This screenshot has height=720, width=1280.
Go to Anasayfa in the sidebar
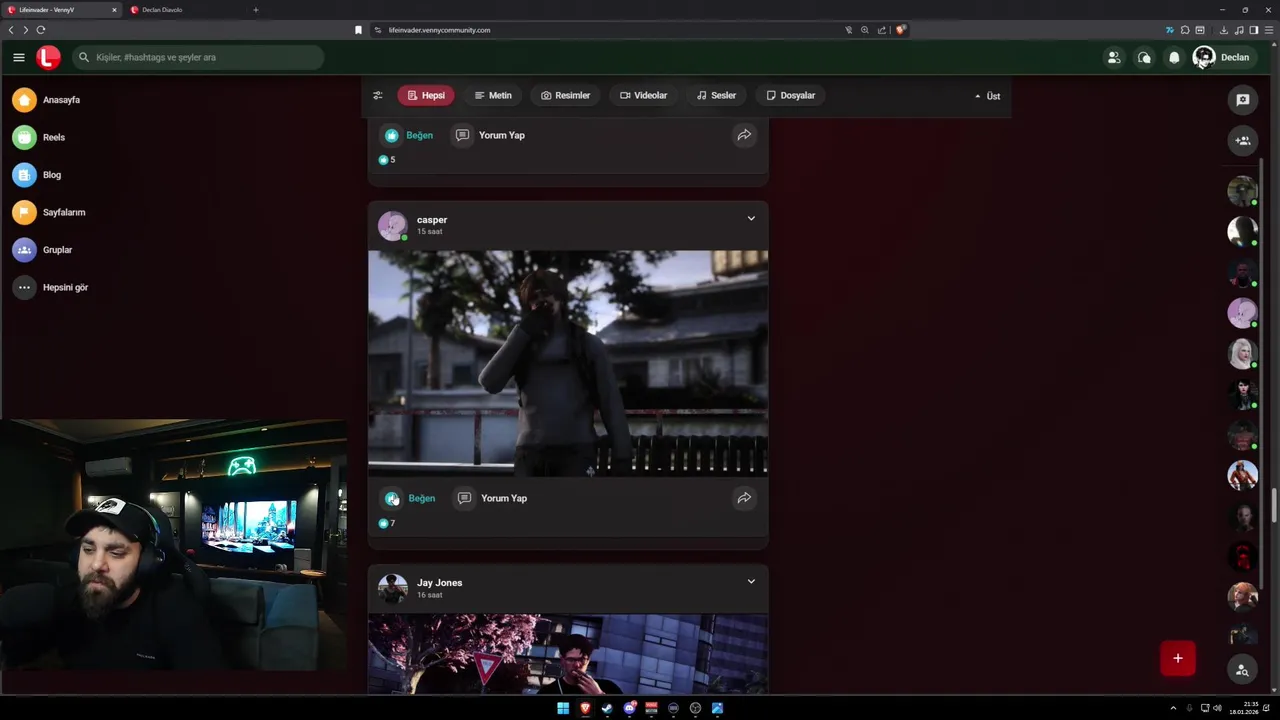(x=48, y=100)
